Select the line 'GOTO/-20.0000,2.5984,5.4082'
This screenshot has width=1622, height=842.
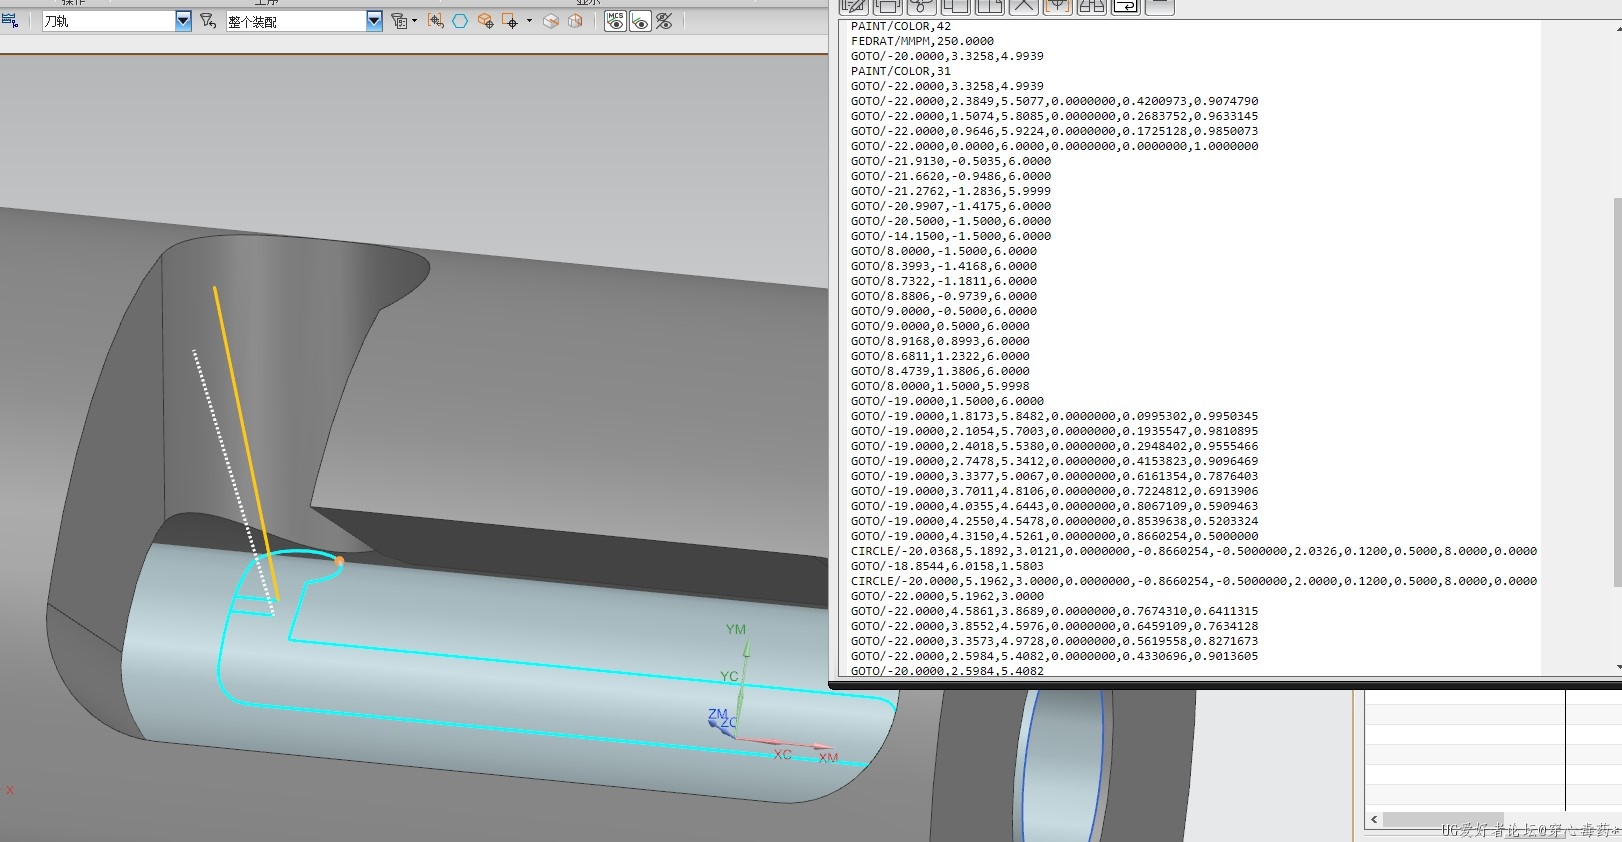pos(947,671)
